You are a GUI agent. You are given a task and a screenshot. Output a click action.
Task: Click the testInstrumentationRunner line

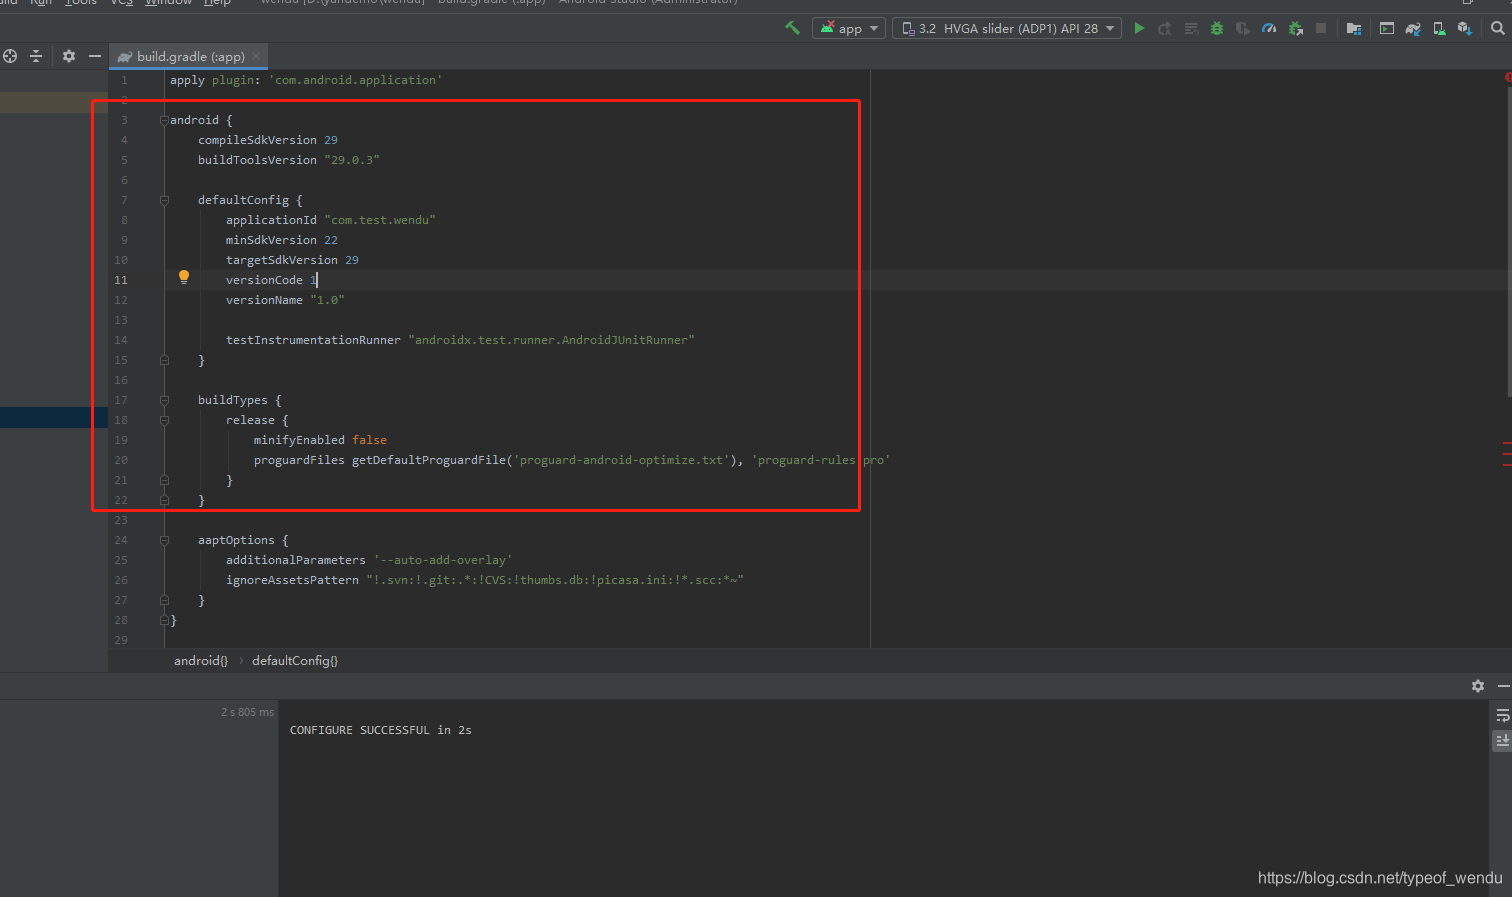460,340
